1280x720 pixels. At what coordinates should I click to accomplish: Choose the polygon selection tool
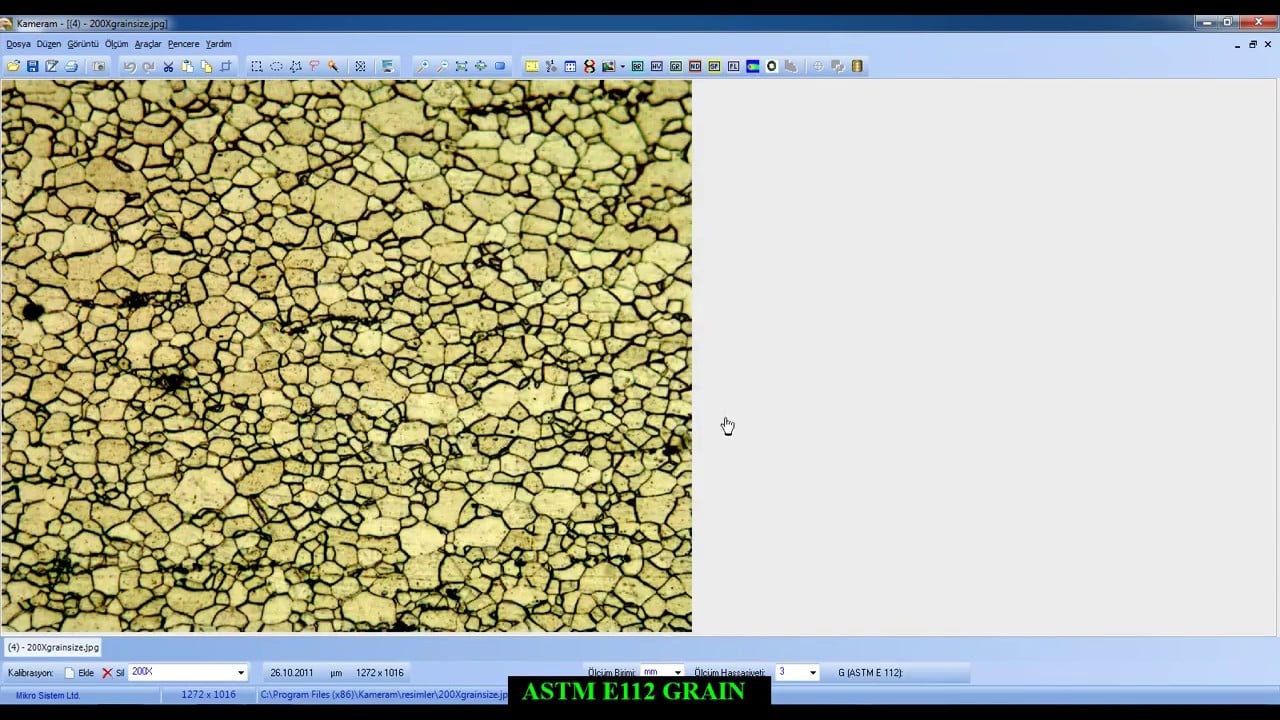point(295,66)
